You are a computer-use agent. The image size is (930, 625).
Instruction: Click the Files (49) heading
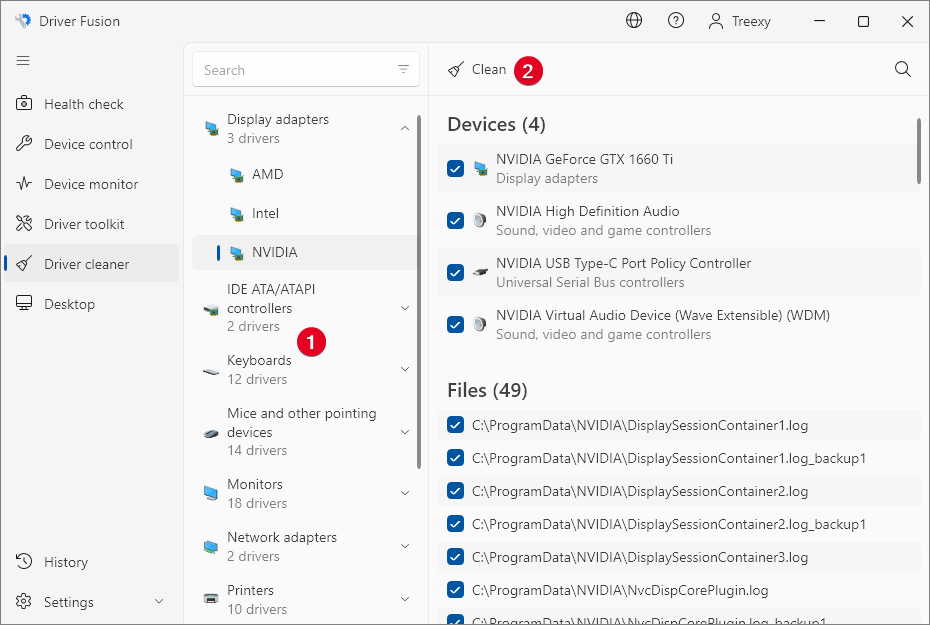point(488,390)
